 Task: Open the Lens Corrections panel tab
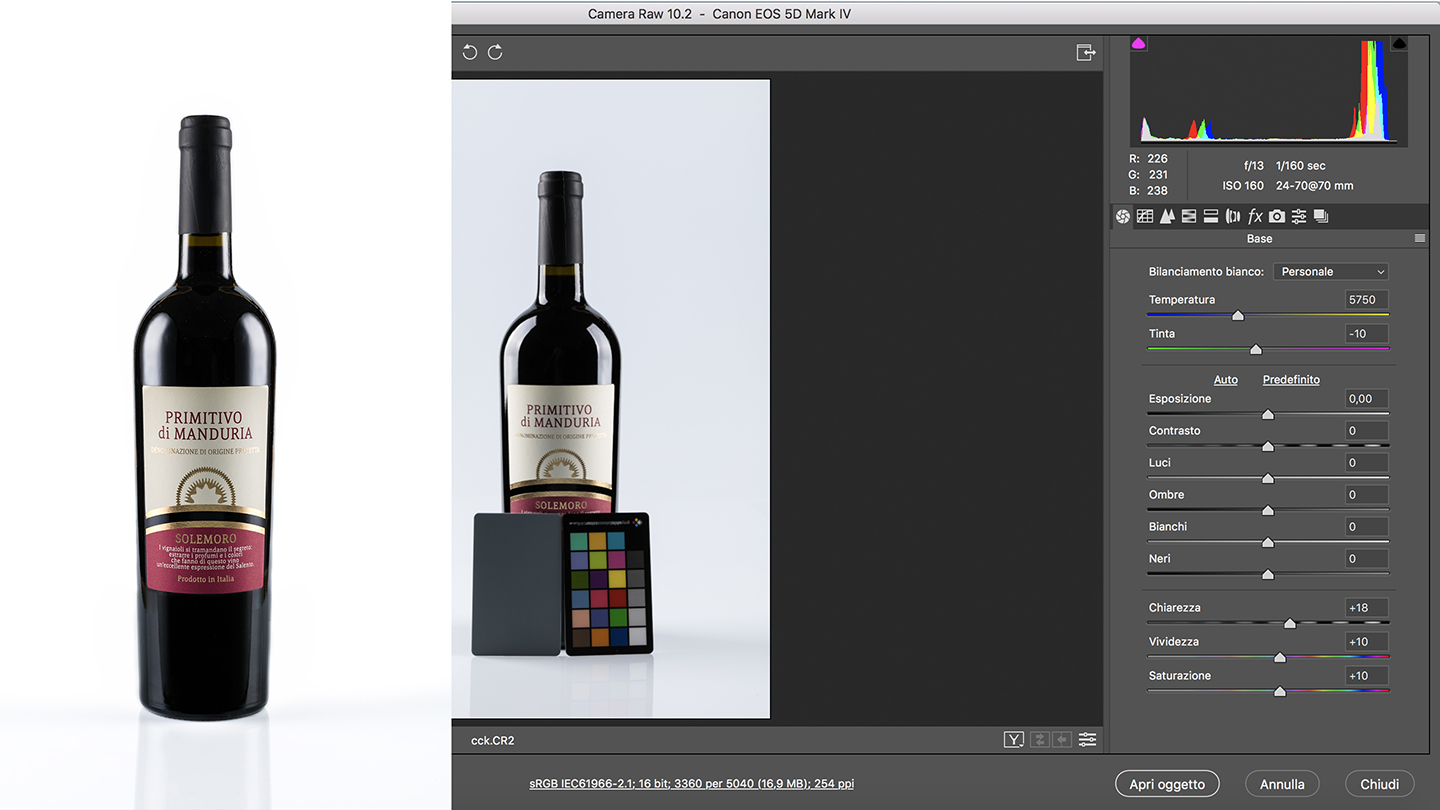pyautogui.click(x=1233, y=216)
